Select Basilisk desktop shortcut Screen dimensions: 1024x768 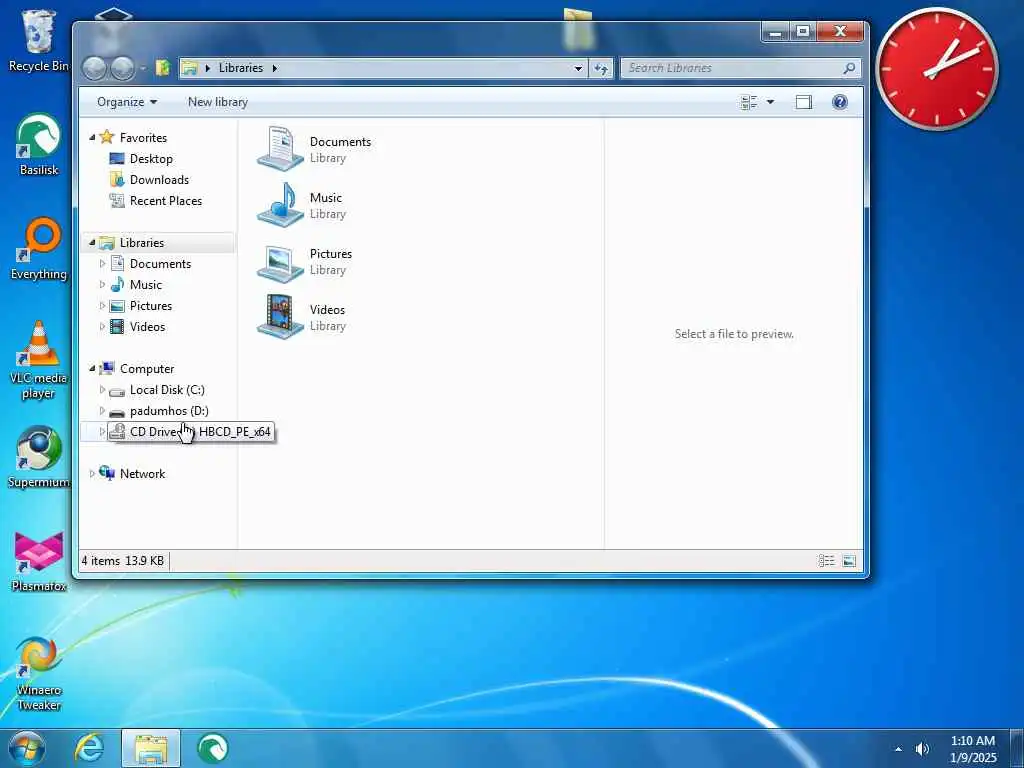[39, 144]
